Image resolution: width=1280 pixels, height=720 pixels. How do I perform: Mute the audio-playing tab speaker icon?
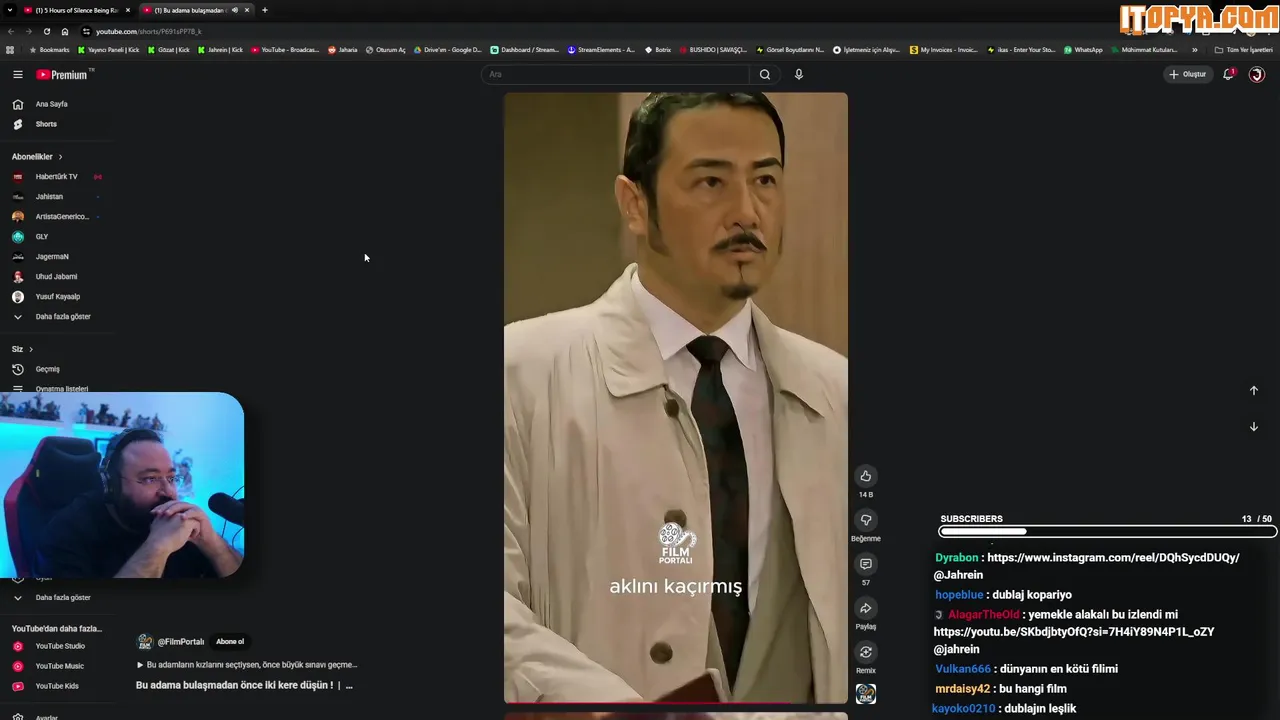point(235,10)
